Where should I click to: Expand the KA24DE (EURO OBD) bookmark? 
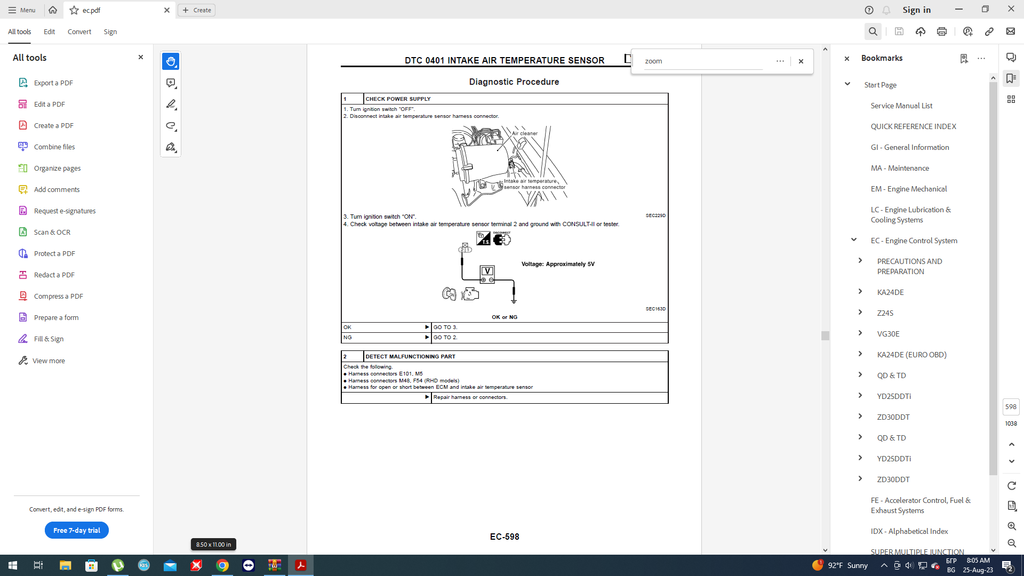point(860,354)
